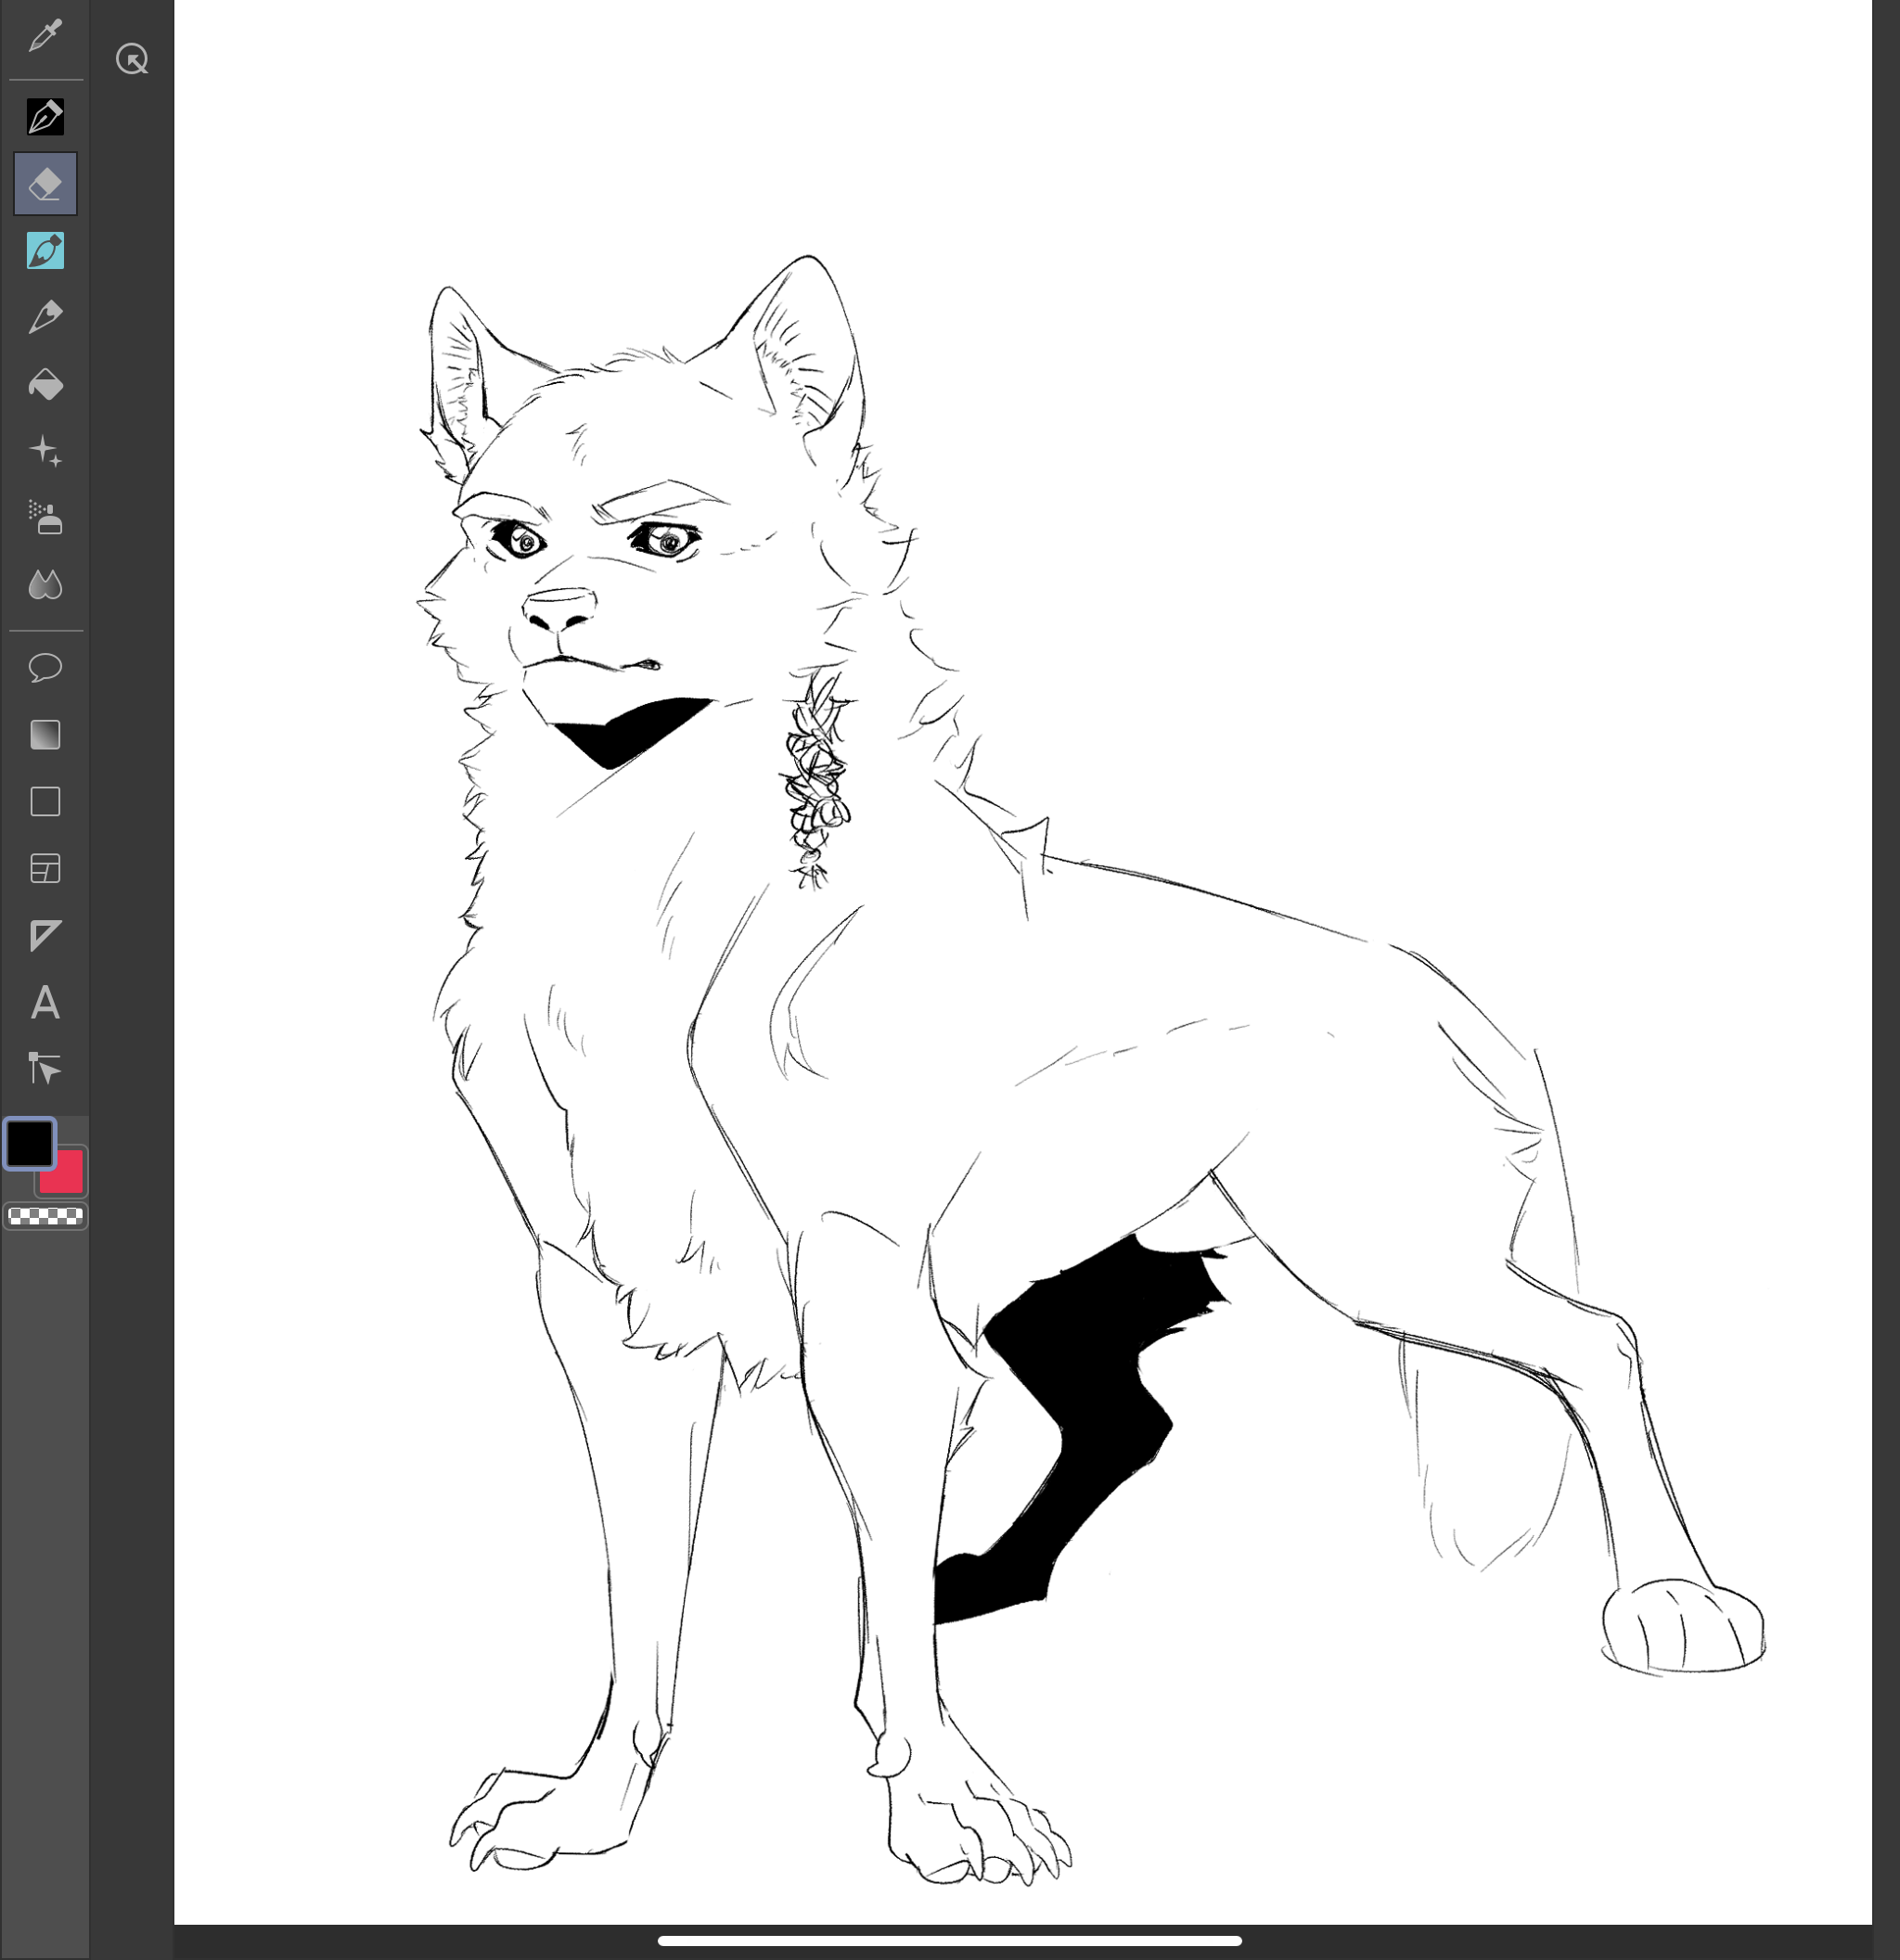1900x1960 pixels.
Task: Choose the Frame border panel tool
Action: coord(45,869)
